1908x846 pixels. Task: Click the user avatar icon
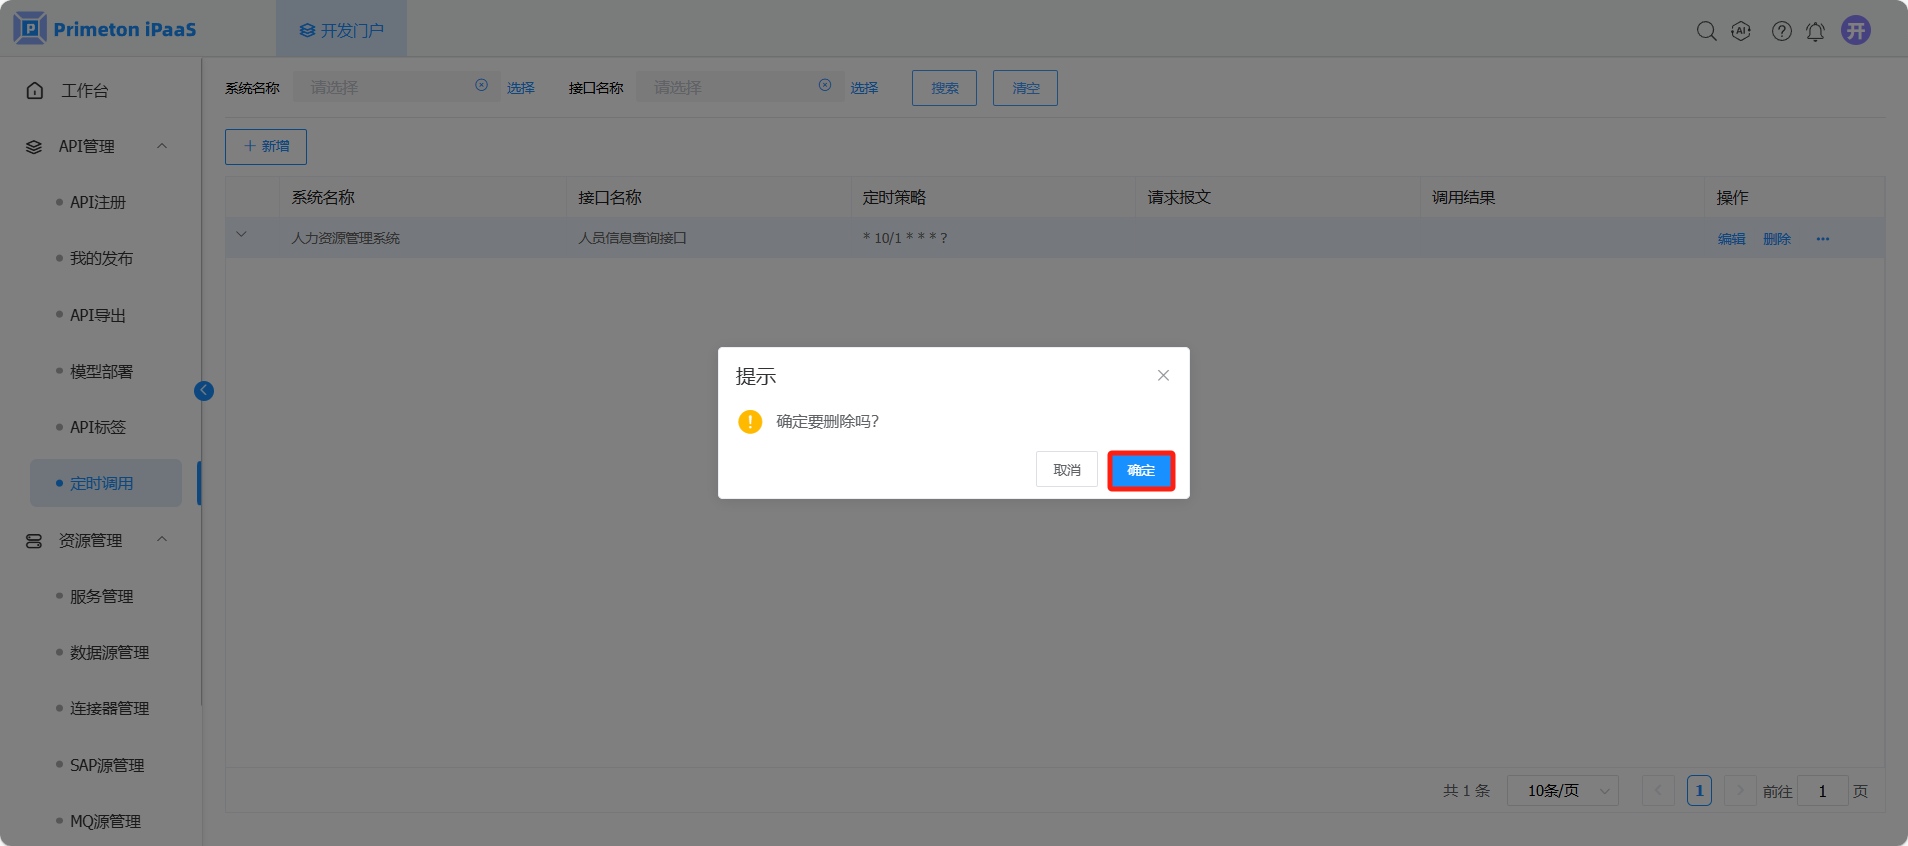click(1856, 30)
